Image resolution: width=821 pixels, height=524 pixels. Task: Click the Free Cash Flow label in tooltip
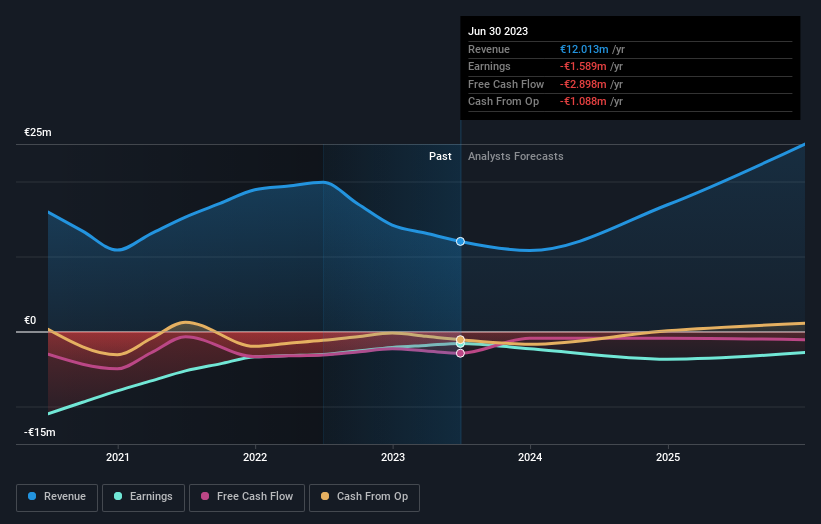pyautogui.click(x=506, y=84)
